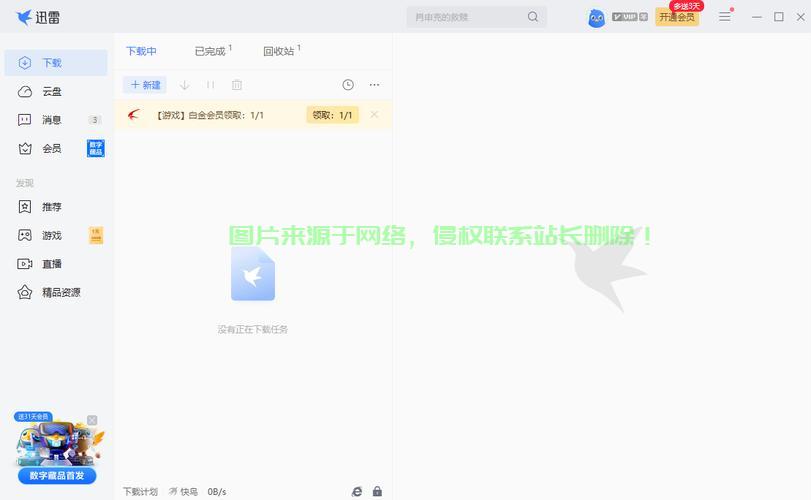This screenshot has height=500, width=811.
Task: Open the 数字藏品首发 ad thumbnail
Action: tap(58, 442)
